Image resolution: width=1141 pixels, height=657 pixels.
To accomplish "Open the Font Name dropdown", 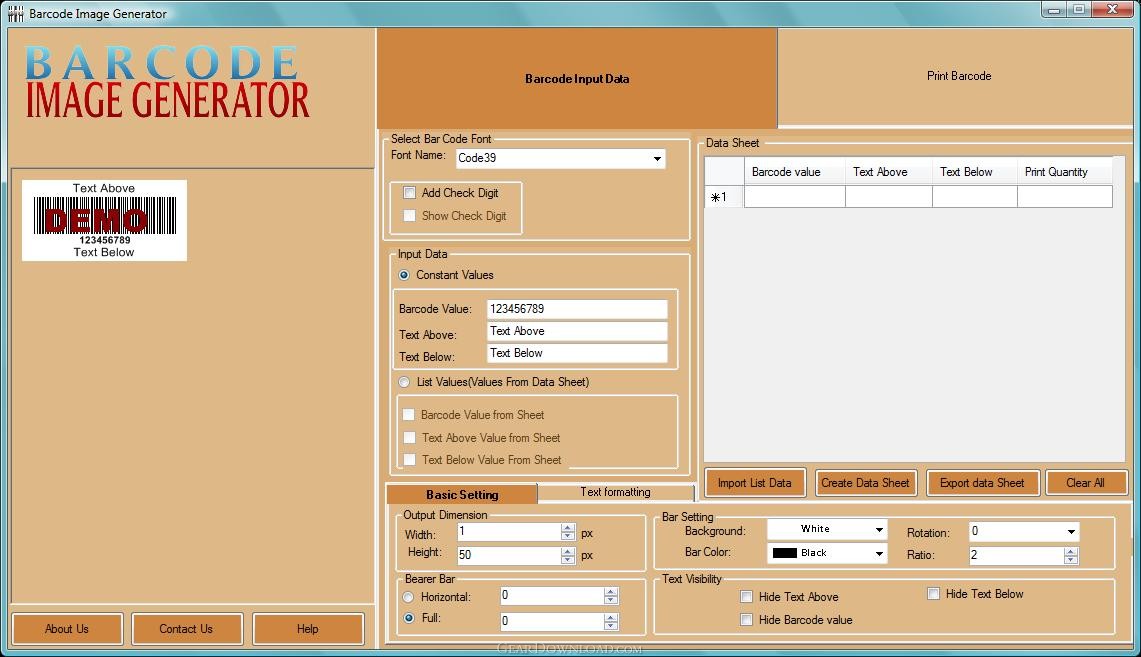I will (657, 159).
